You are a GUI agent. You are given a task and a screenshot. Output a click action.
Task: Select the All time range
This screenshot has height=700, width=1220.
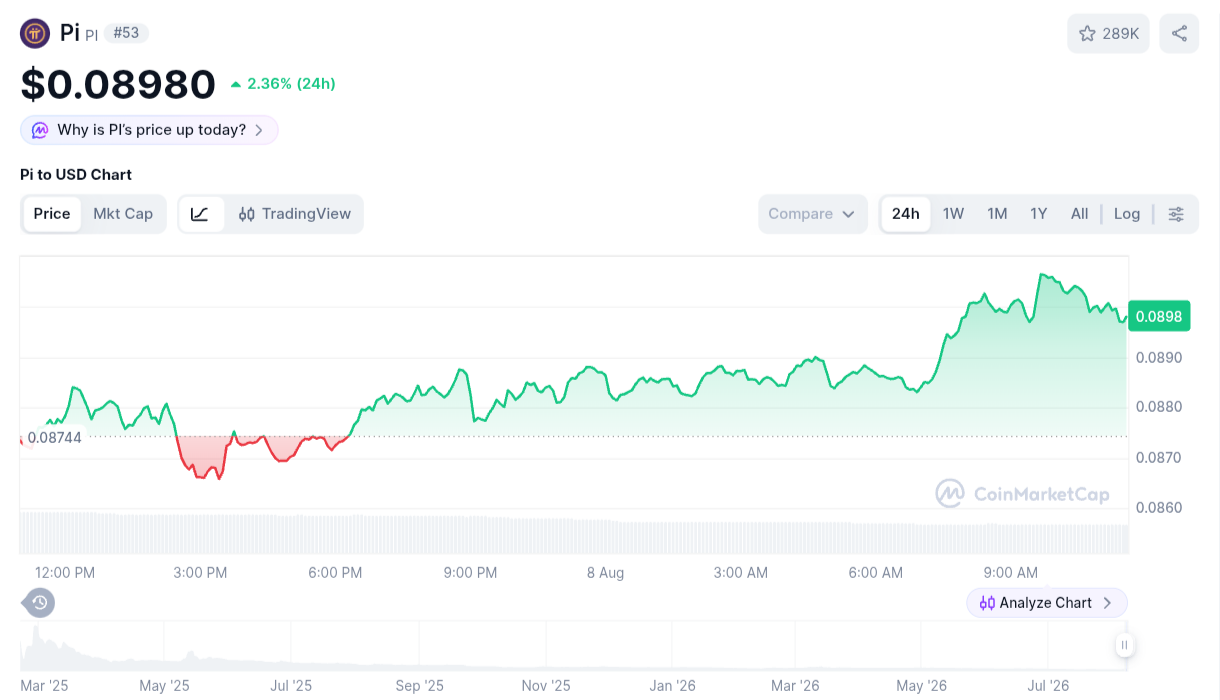pos(1079,214)
